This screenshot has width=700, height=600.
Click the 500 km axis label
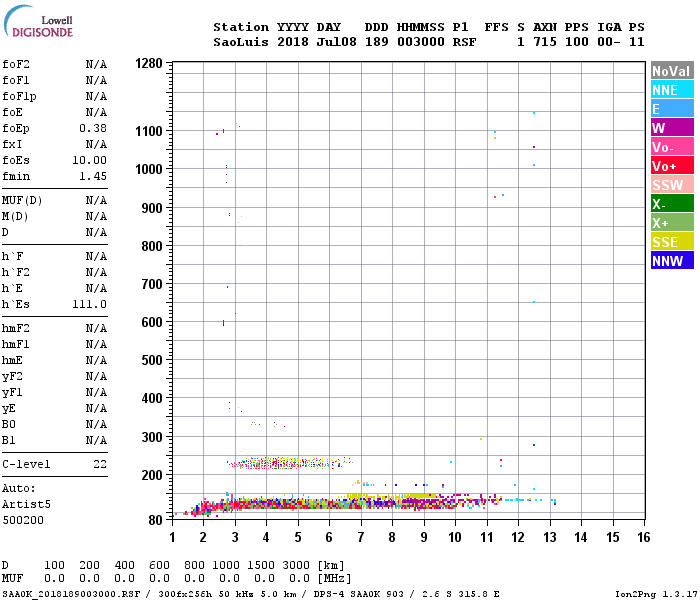coord(152,360)
